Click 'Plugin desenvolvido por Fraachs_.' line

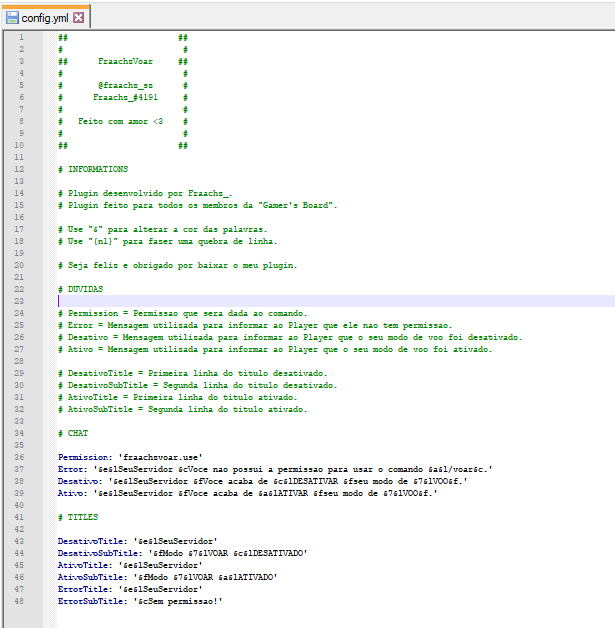[145, 193]
